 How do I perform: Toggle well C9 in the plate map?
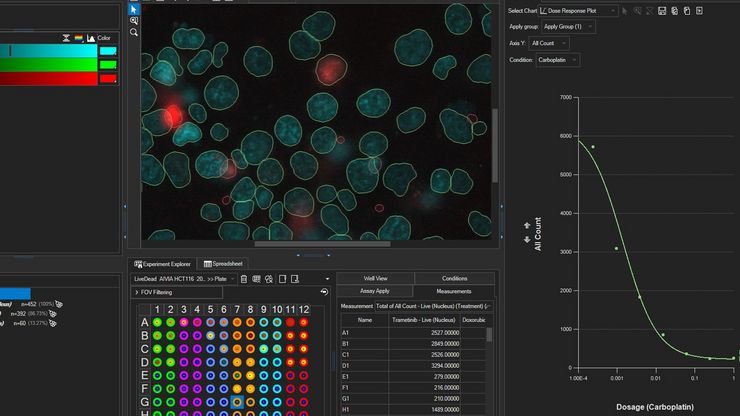263,349
